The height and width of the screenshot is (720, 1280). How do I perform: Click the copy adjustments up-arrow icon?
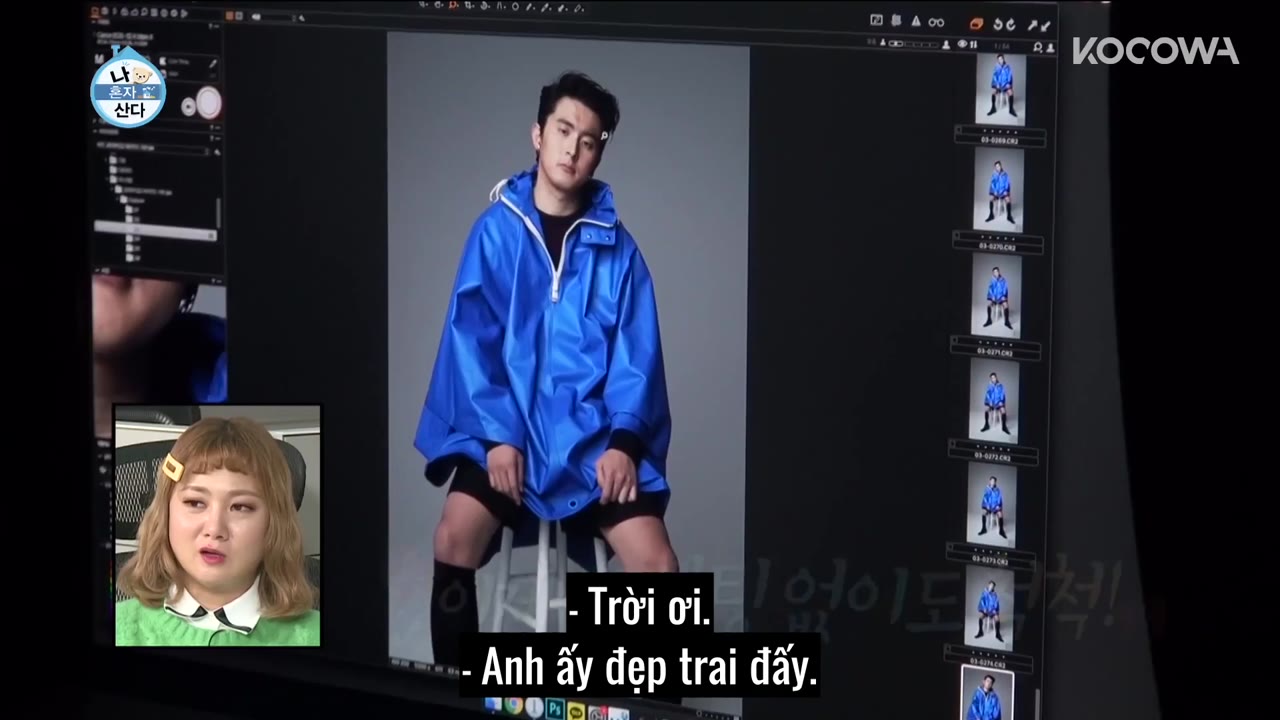coord(1032,25)
